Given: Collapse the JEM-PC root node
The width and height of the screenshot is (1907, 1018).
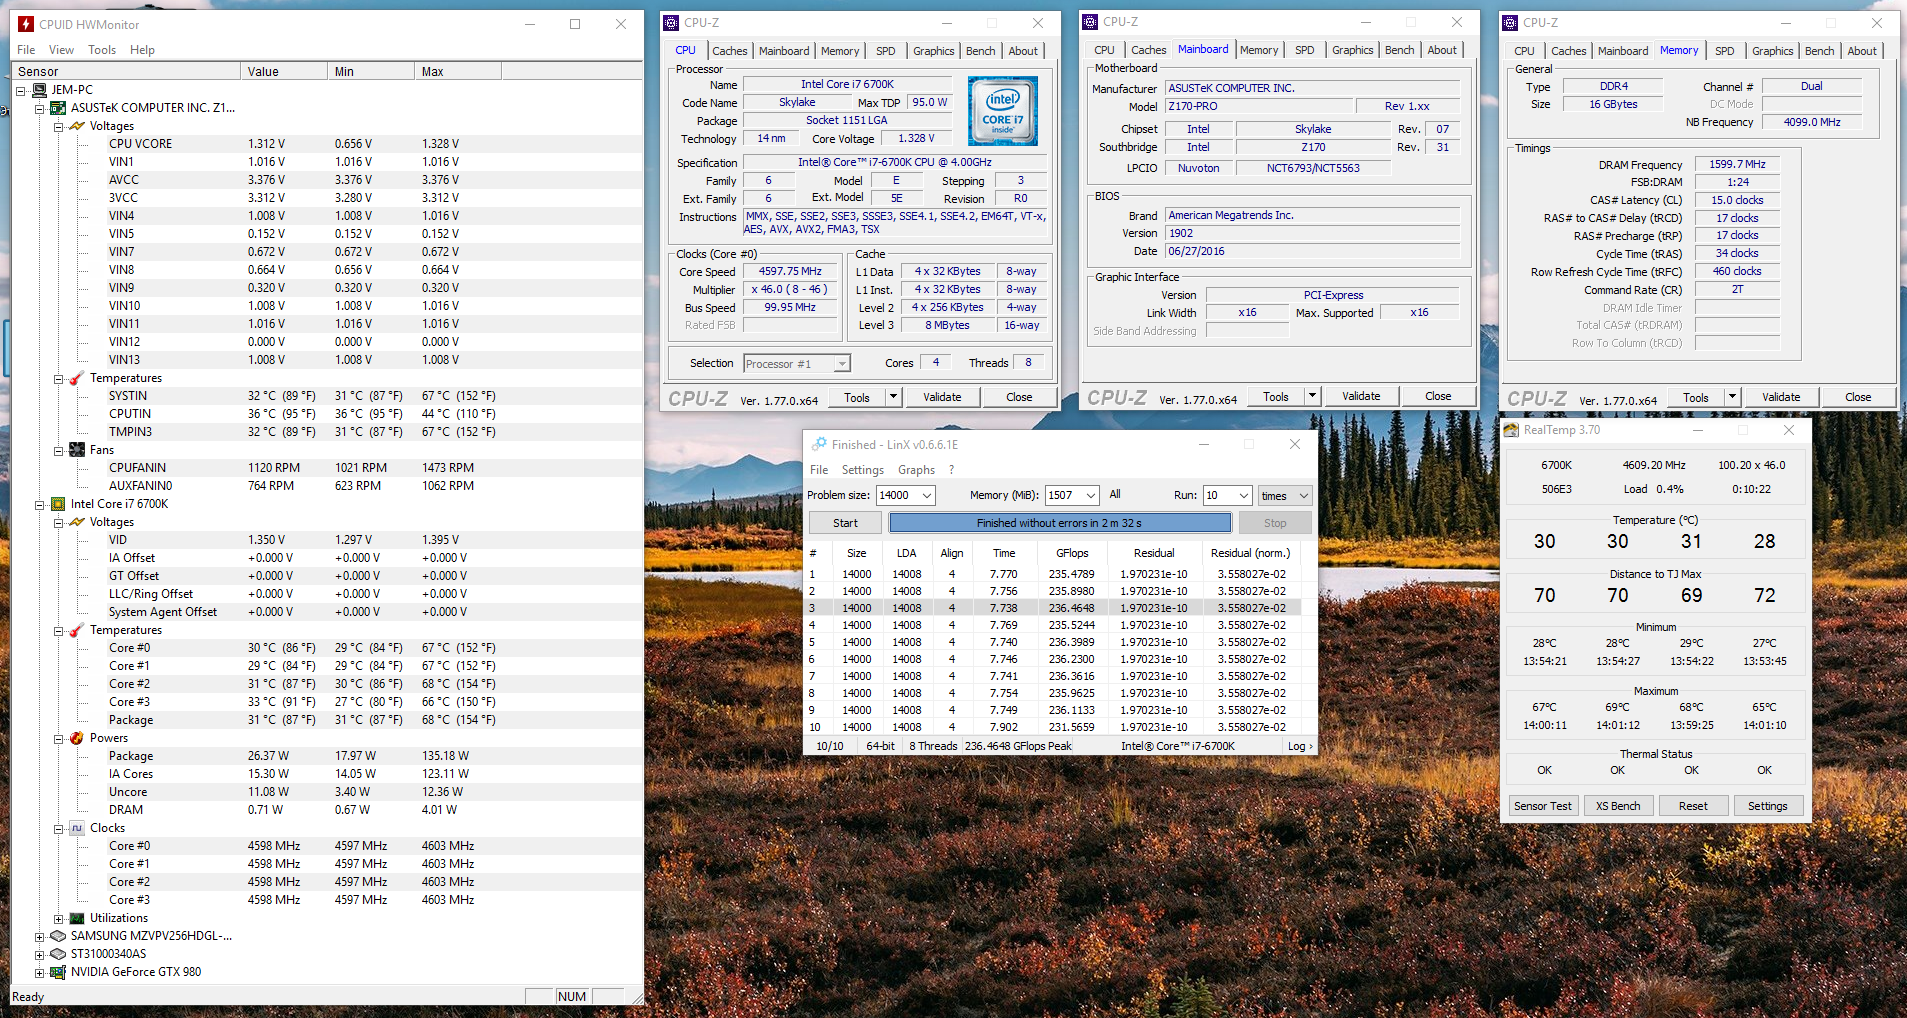Looking at the screenshot, I should 21,90.
